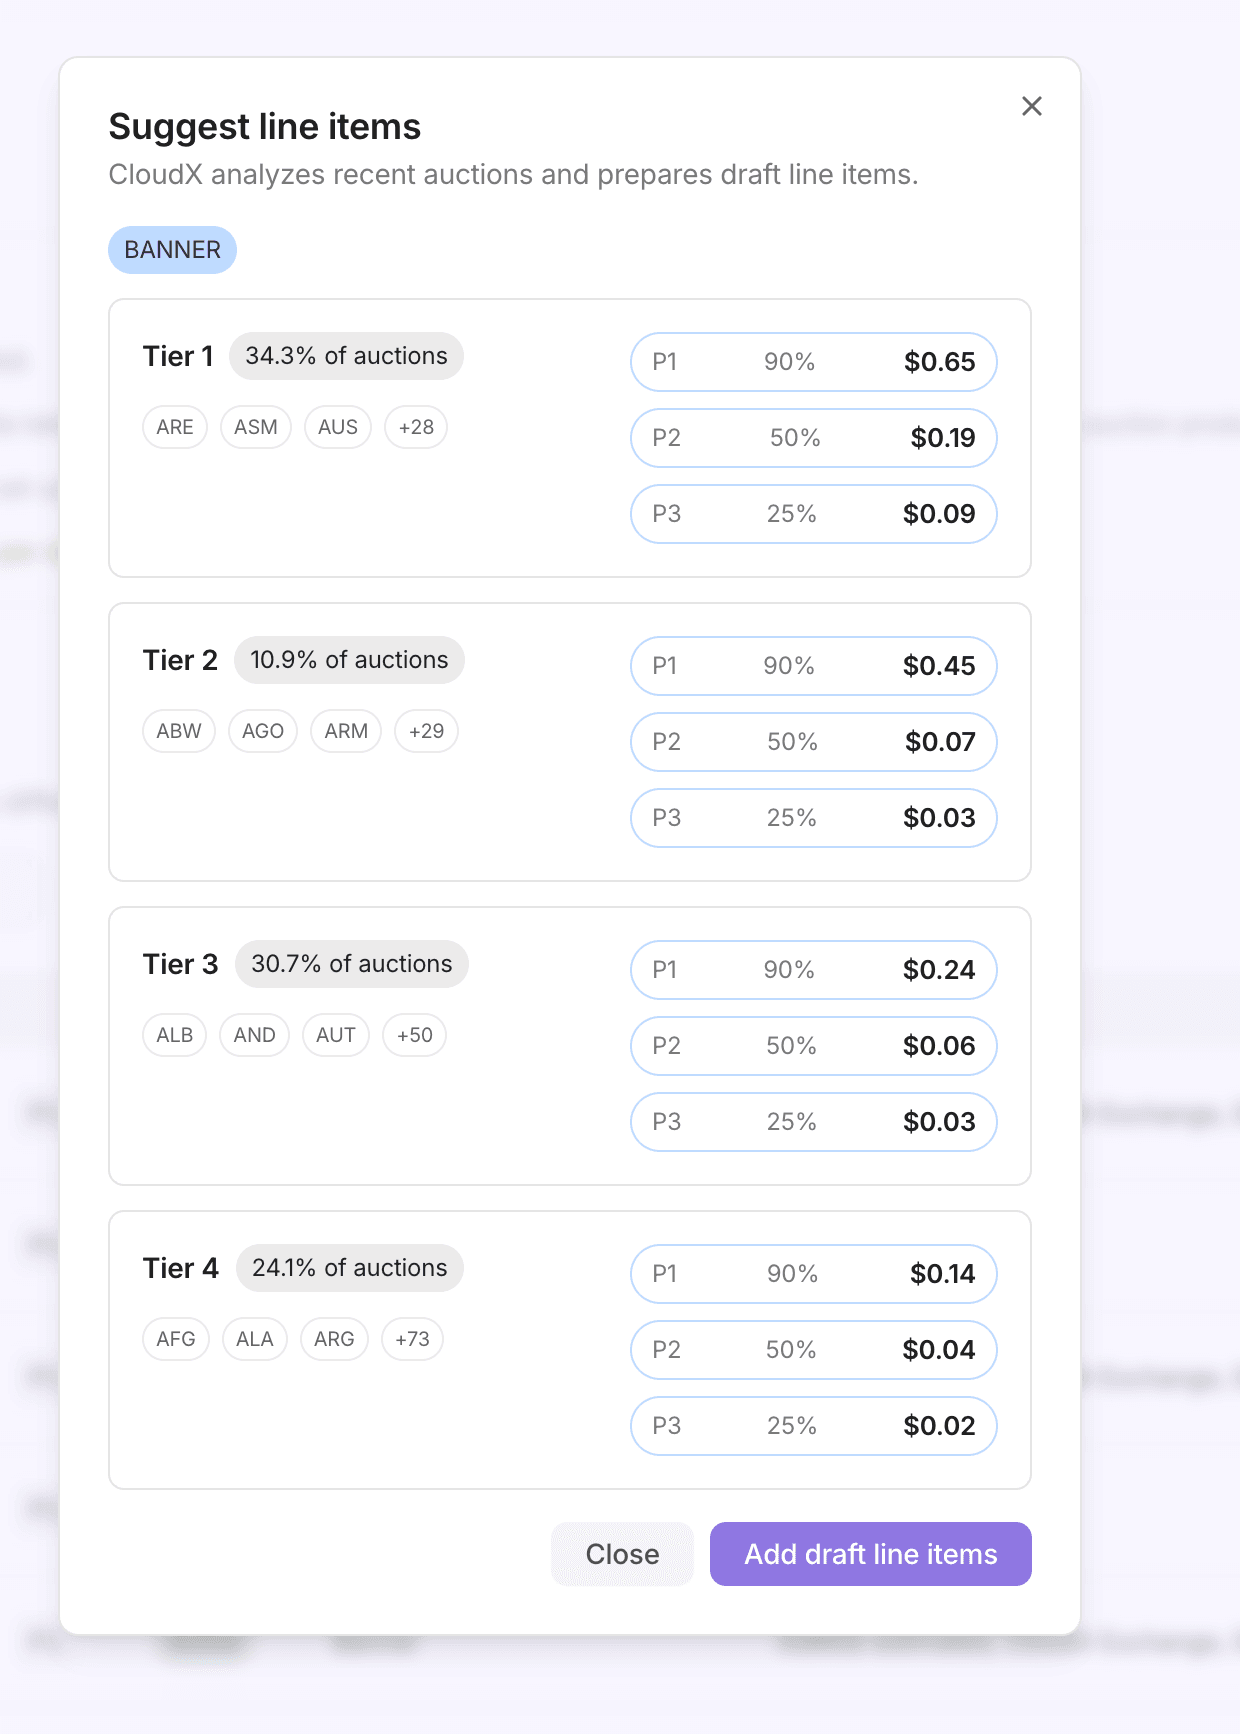Click the 34.3% of auctions badge
Viewport: 1240px width, 1734px height.
click(x=346, y=356)
